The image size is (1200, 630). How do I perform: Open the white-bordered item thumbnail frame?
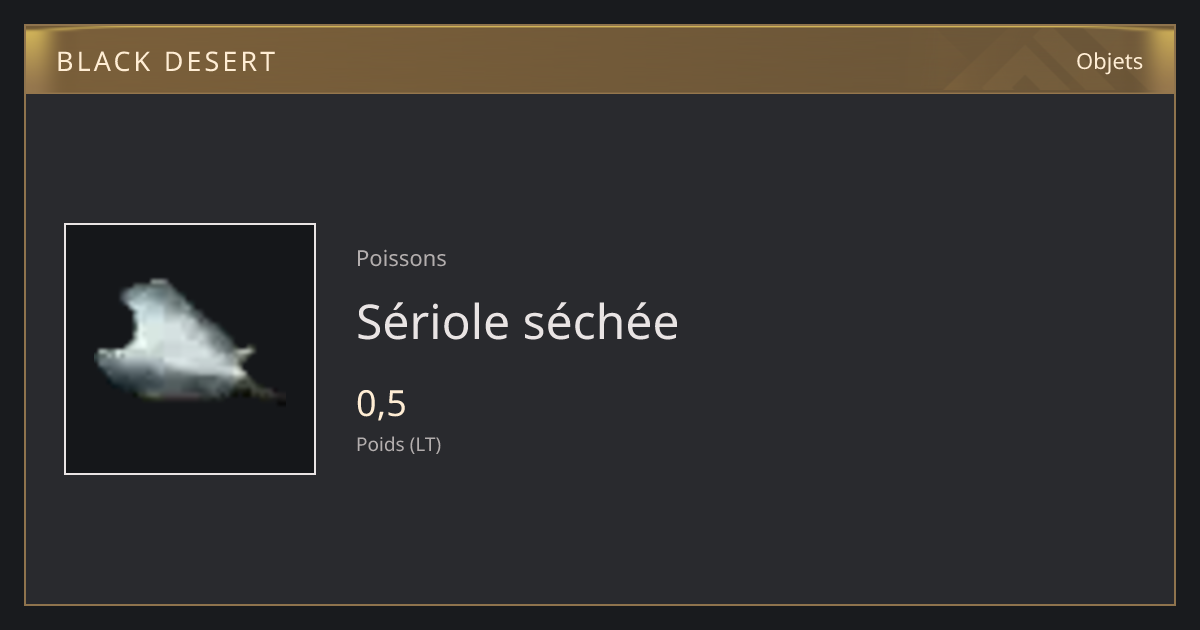190,349
